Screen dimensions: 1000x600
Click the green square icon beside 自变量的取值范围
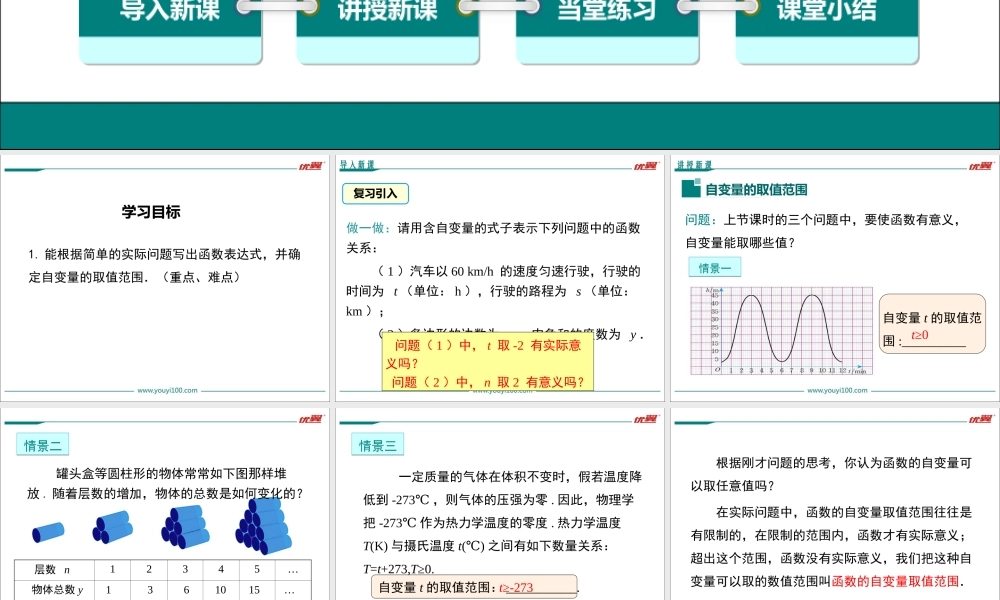click(x=690, y=189)
